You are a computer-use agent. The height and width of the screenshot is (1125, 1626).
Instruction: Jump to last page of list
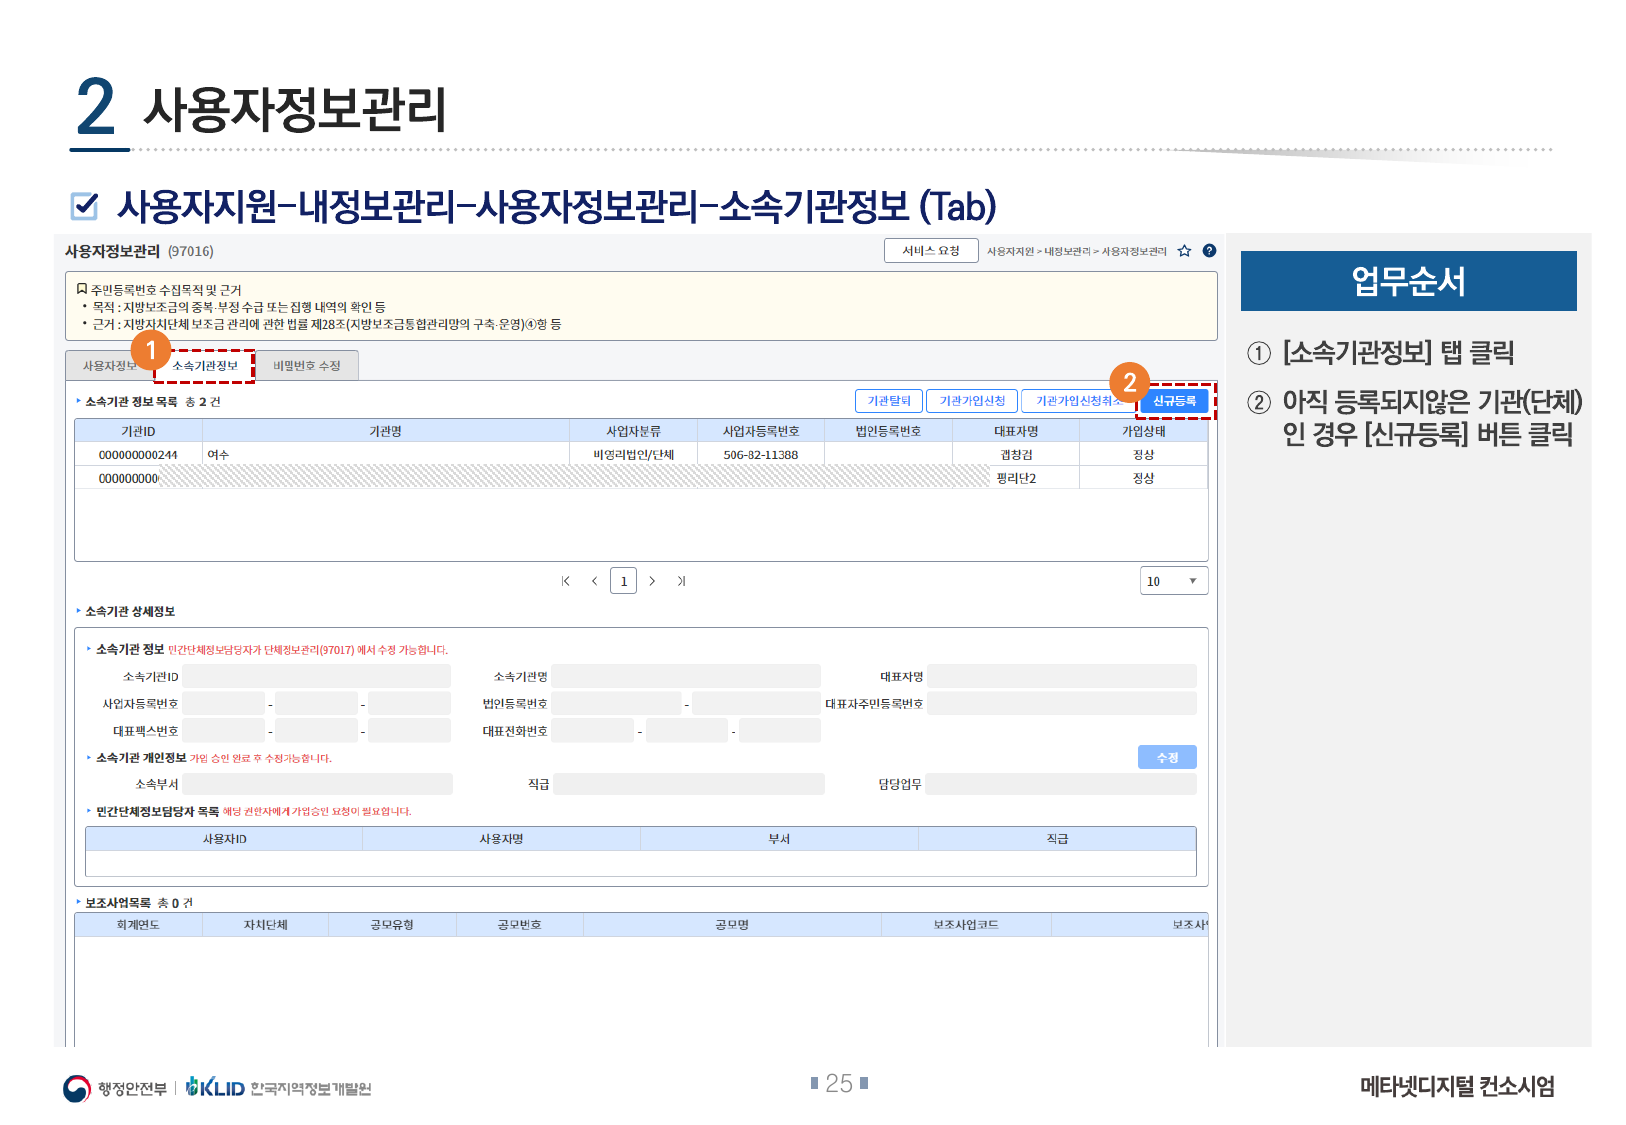tap(681, 581)
